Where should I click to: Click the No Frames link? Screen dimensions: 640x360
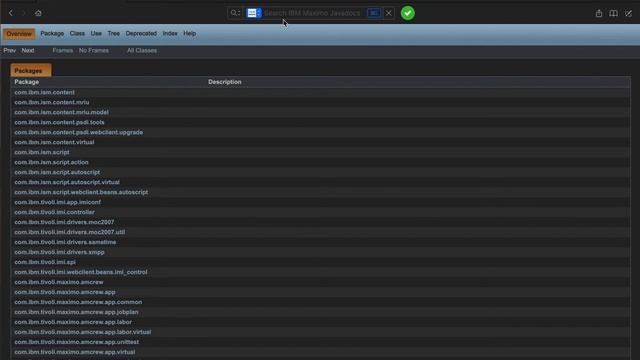pos(94,51)
